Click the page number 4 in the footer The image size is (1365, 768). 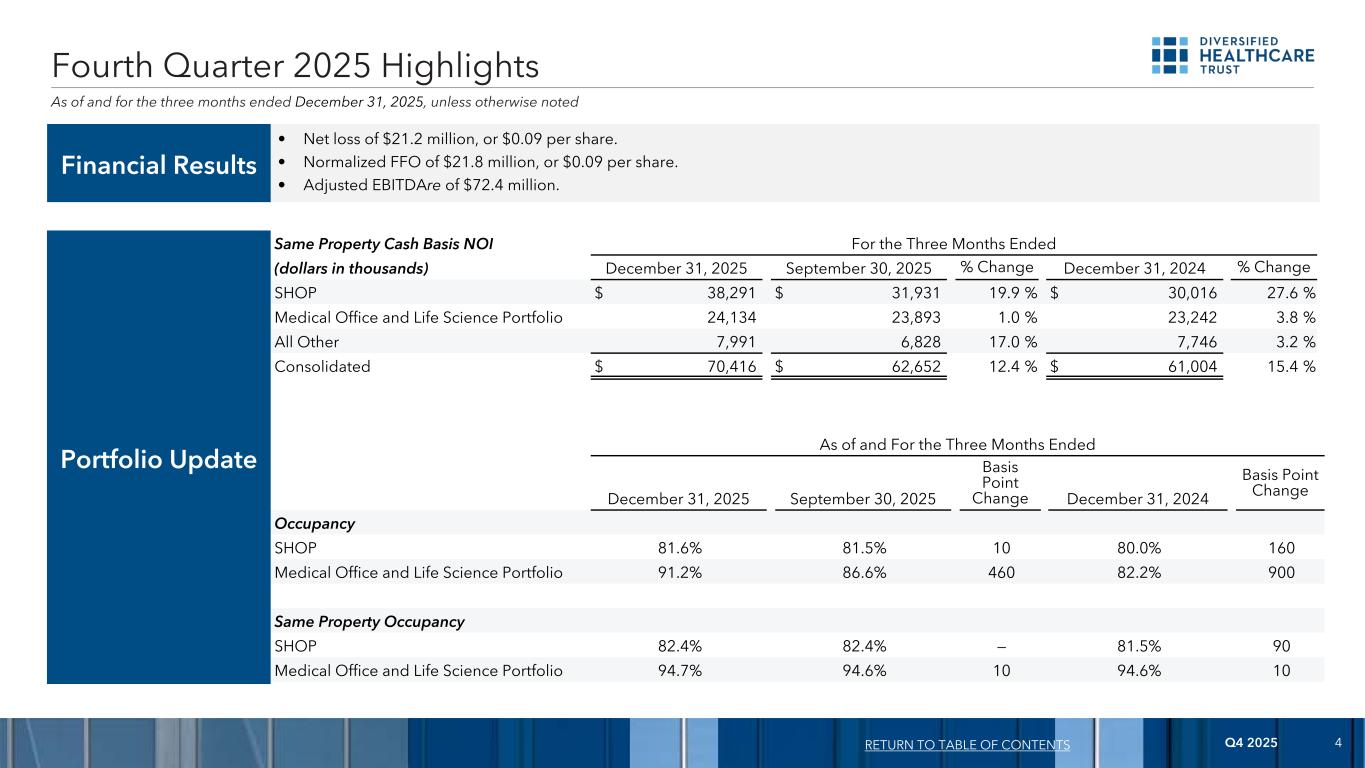click(1338, 742)
